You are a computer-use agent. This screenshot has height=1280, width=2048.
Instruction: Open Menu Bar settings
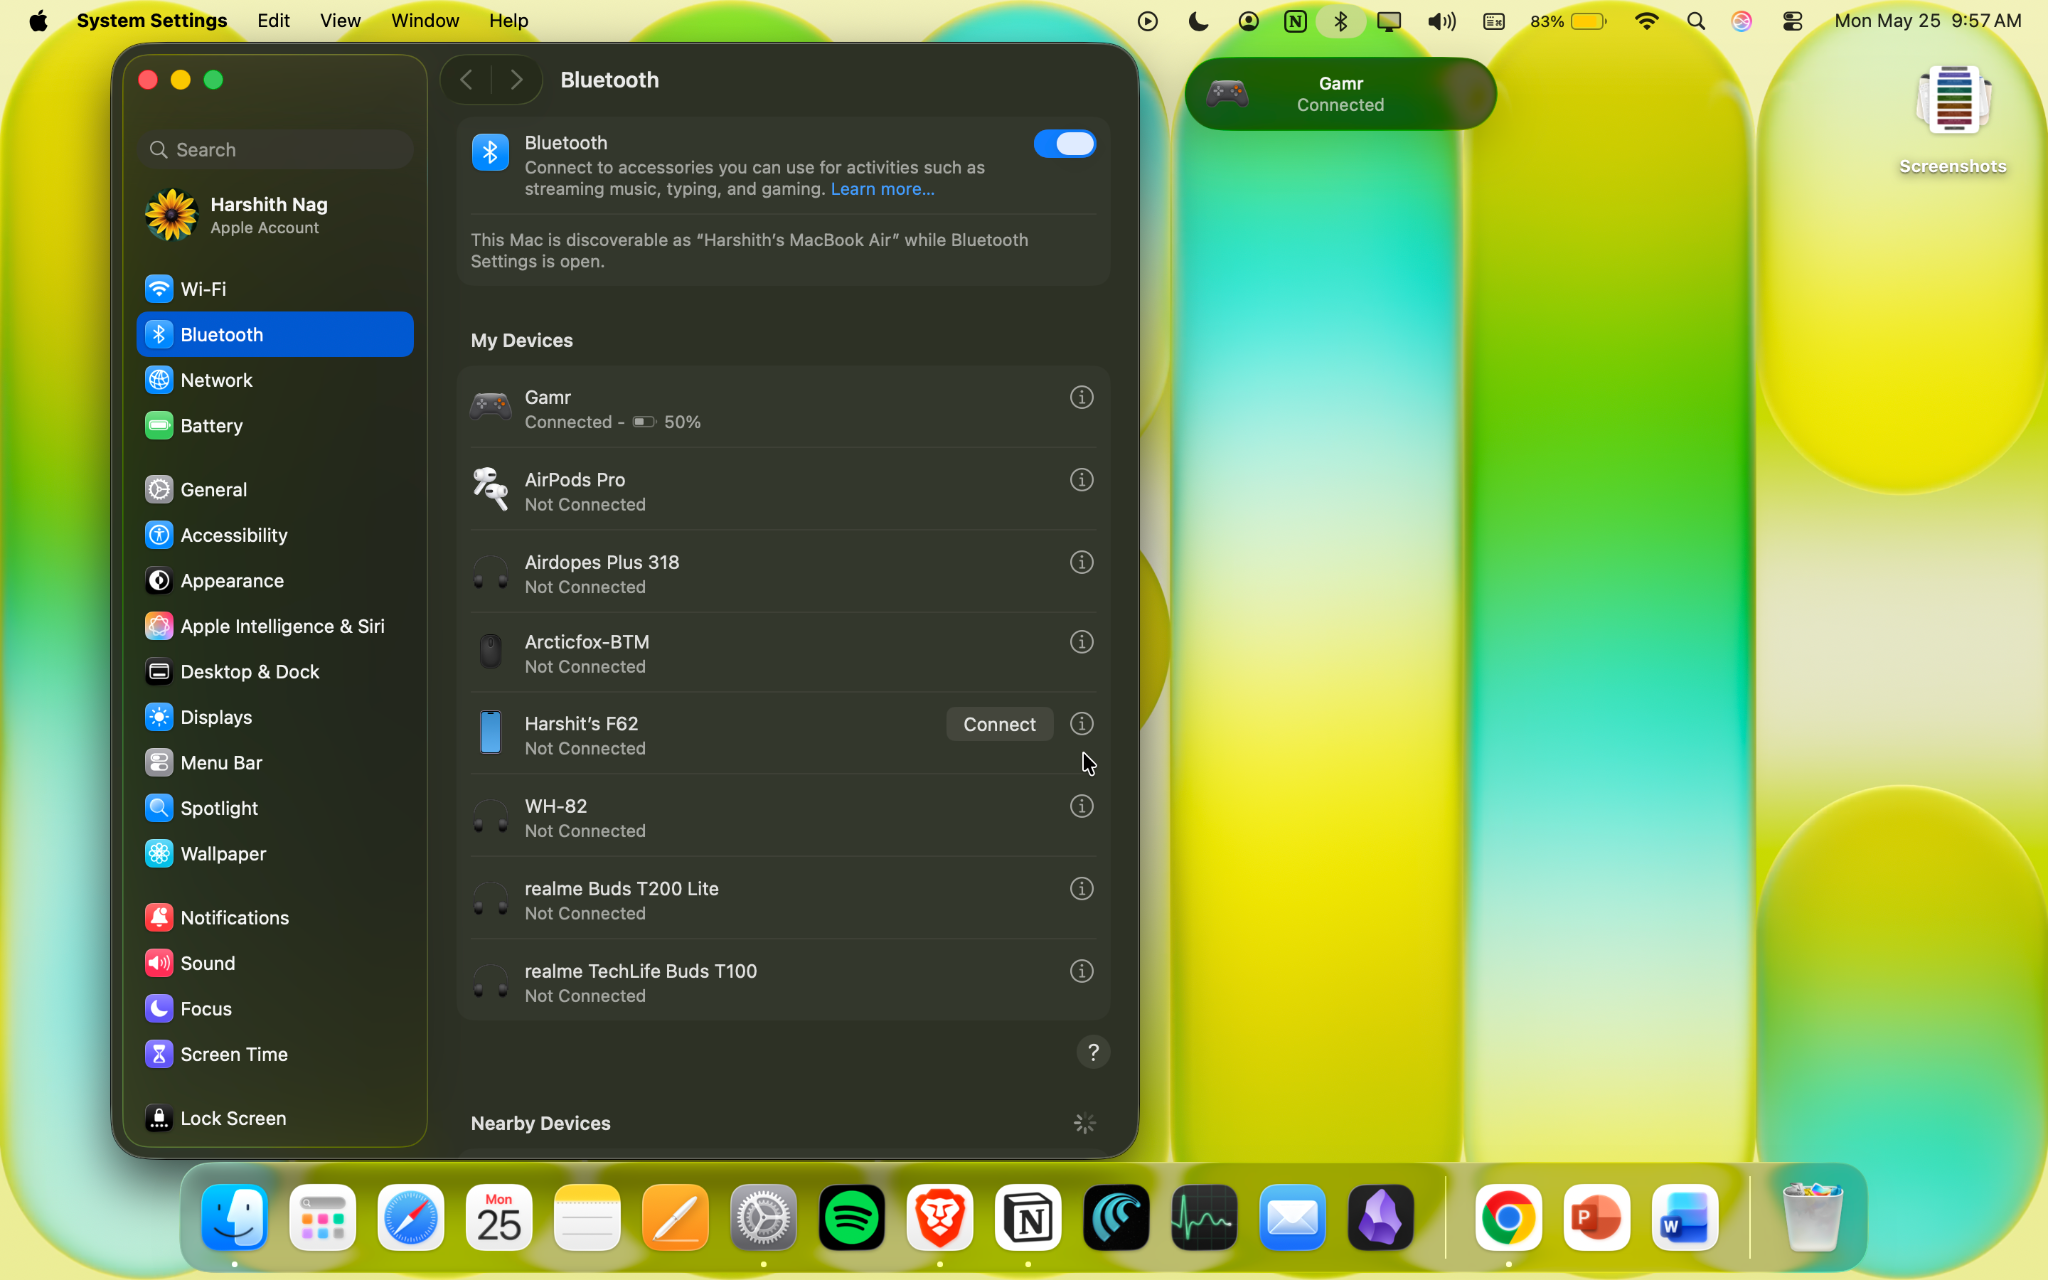[276, 763]
